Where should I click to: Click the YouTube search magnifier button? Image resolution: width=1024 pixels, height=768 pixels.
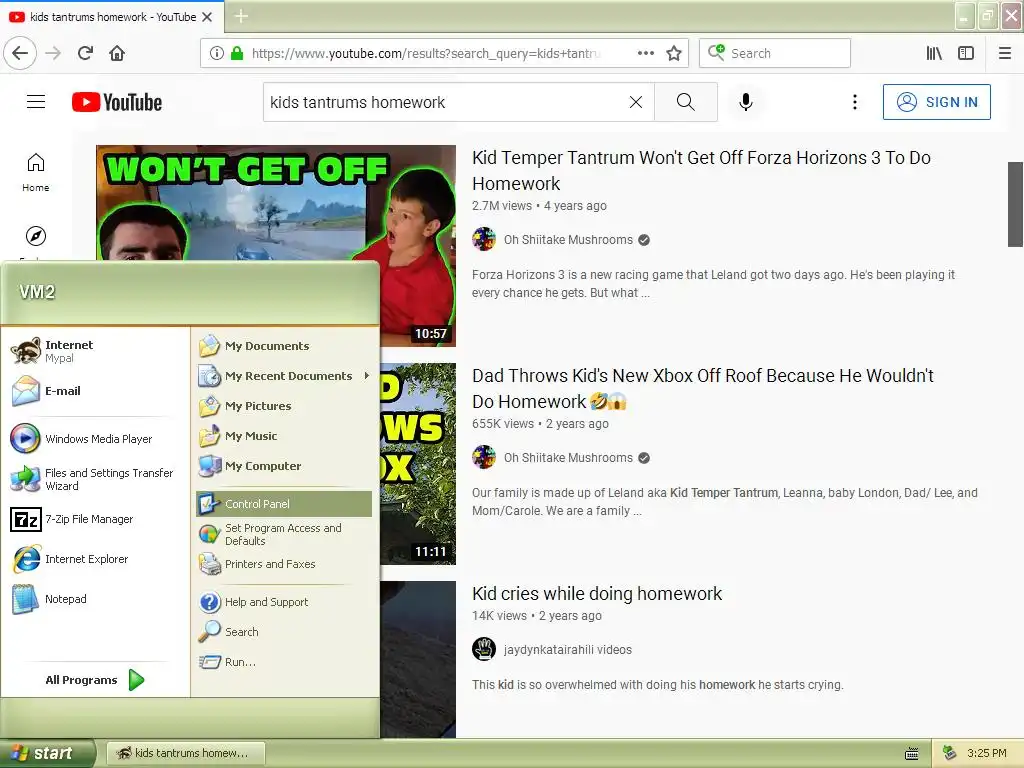coord(686,102)
